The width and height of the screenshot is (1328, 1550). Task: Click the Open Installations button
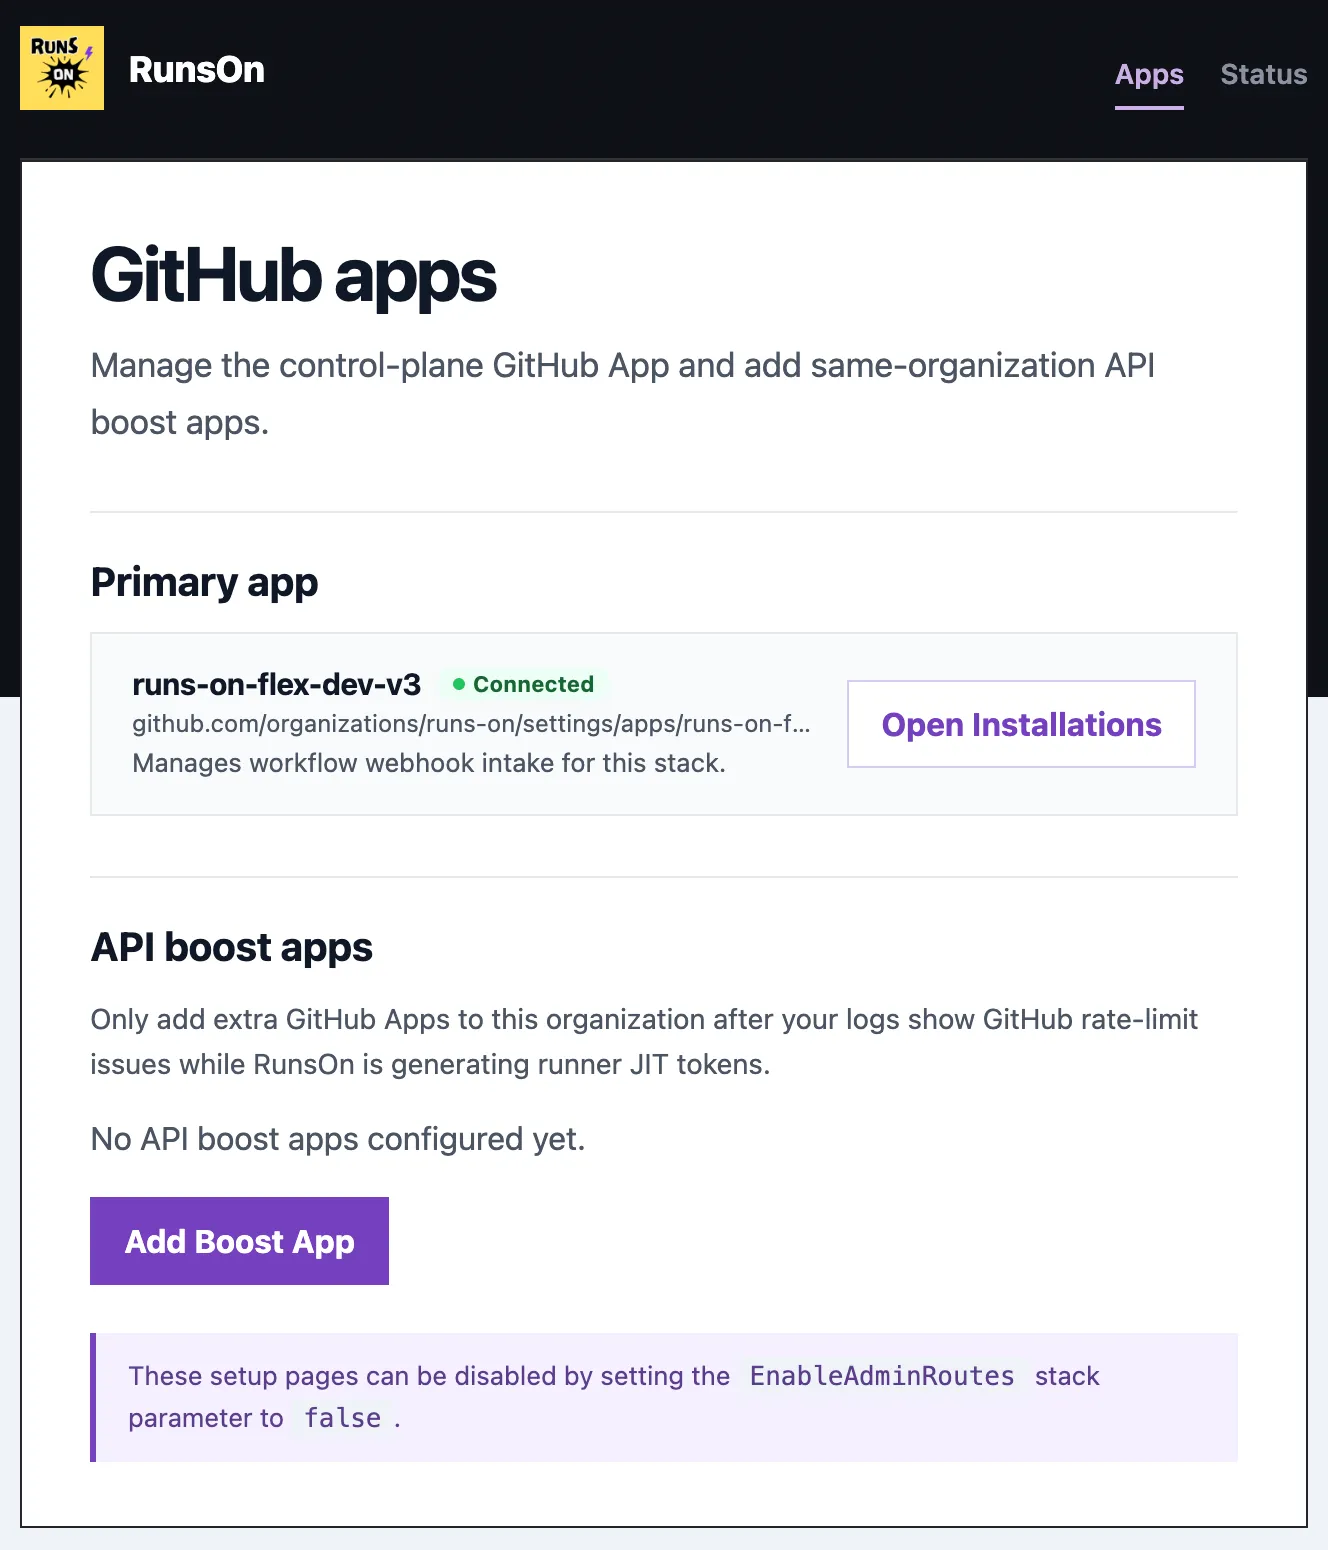(1021, 724)
